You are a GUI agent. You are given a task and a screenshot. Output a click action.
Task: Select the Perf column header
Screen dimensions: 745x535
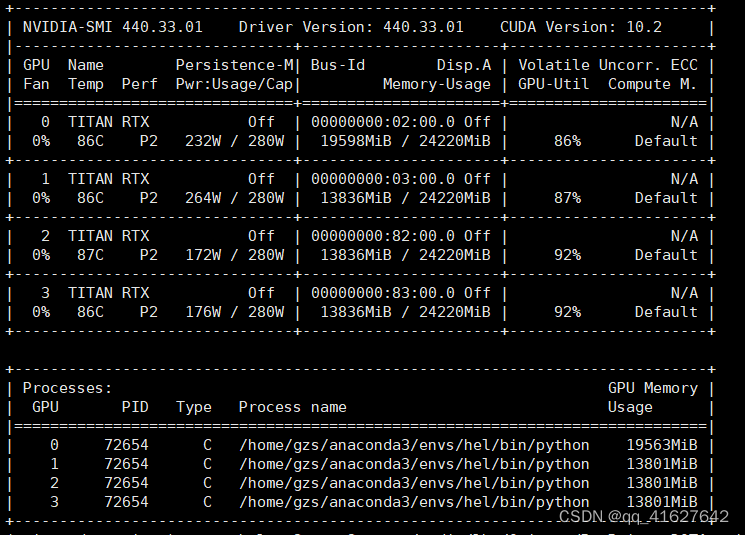pos(139,84)
